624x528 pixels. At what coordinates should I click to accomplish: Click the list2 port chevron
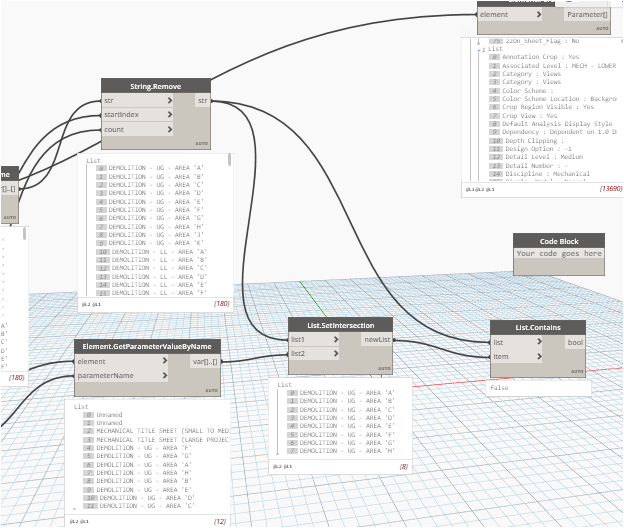[336, 353]
